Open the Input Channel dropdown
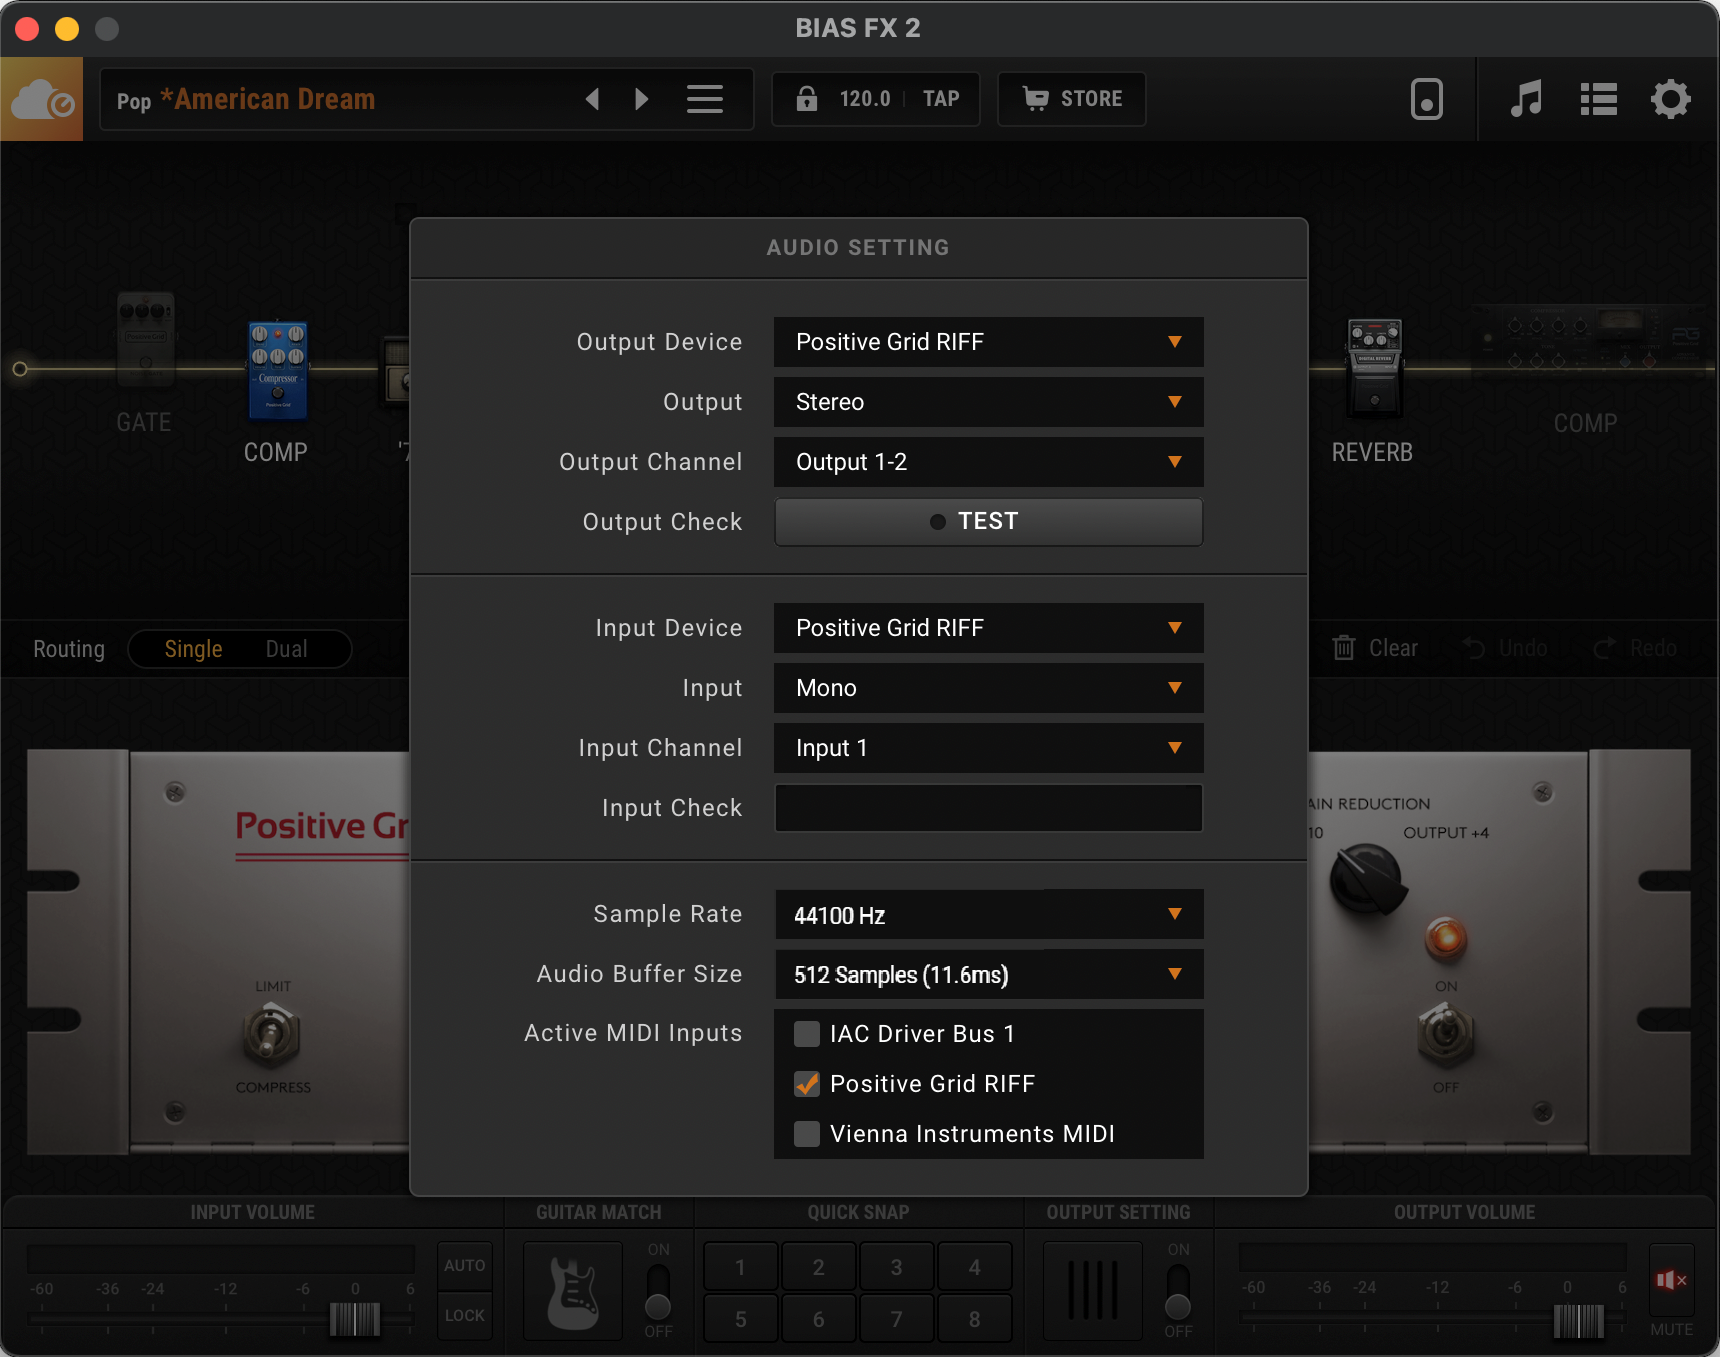Viewport: 1720px width, 1357px height. click(989, 748)
